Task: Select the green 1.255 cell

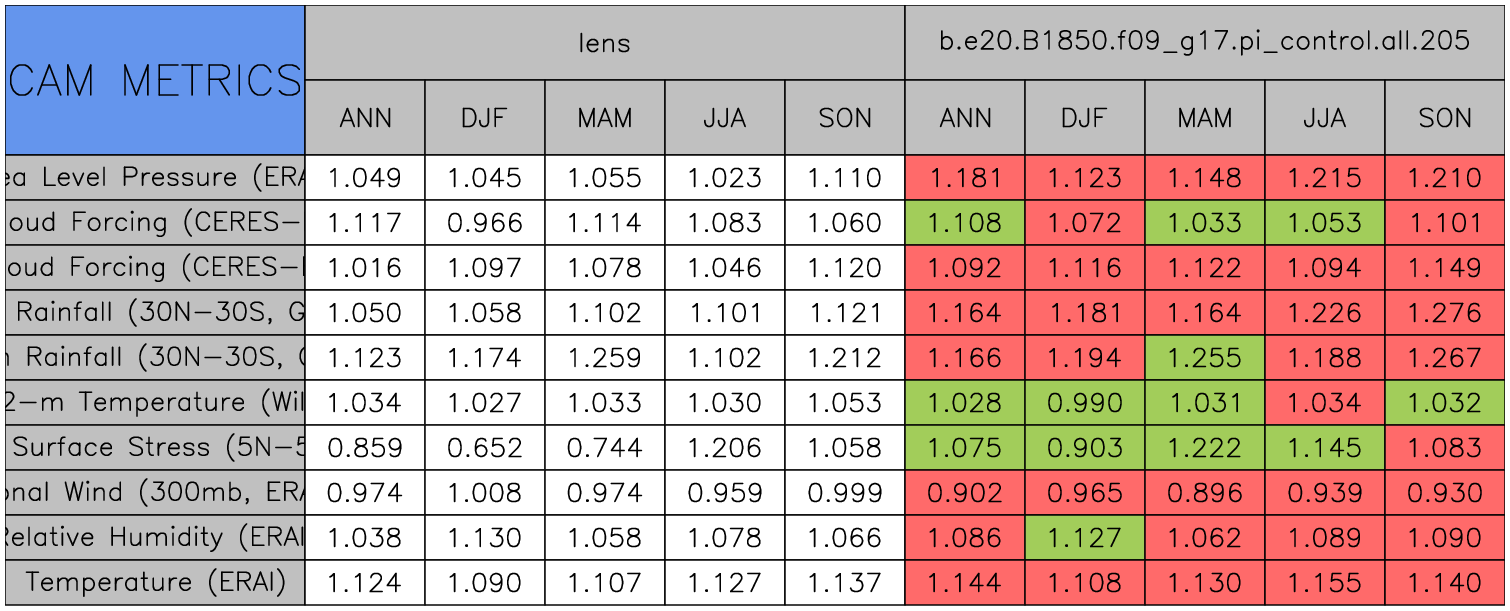Action: (1204, 357)
